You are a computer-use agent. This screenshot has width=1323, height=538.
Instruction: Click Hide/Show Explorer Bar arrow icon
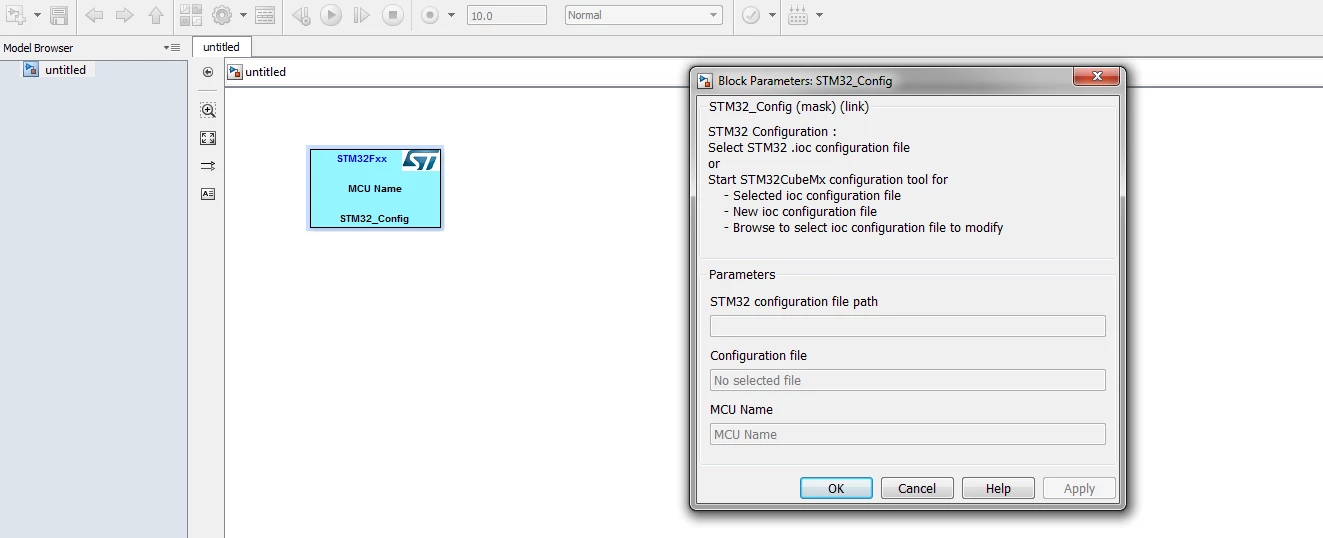click(x=208, y=72)
